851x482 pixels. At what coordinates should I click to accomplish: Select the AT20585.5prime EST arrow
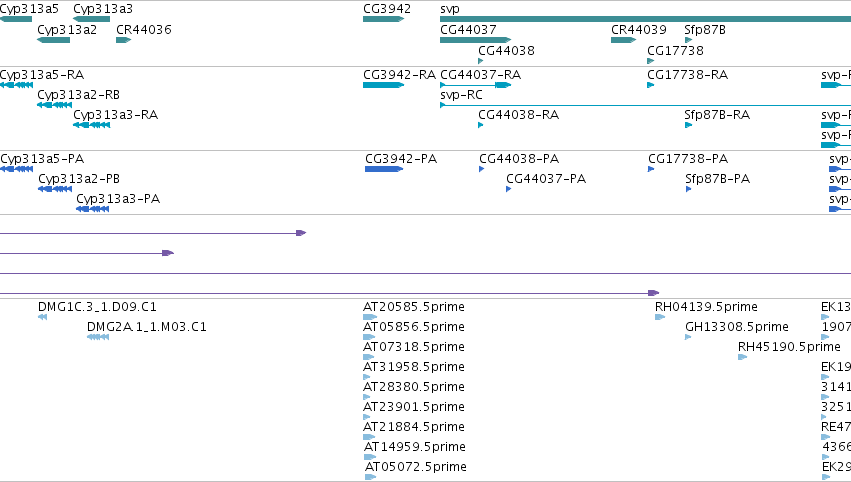point(370,317)
